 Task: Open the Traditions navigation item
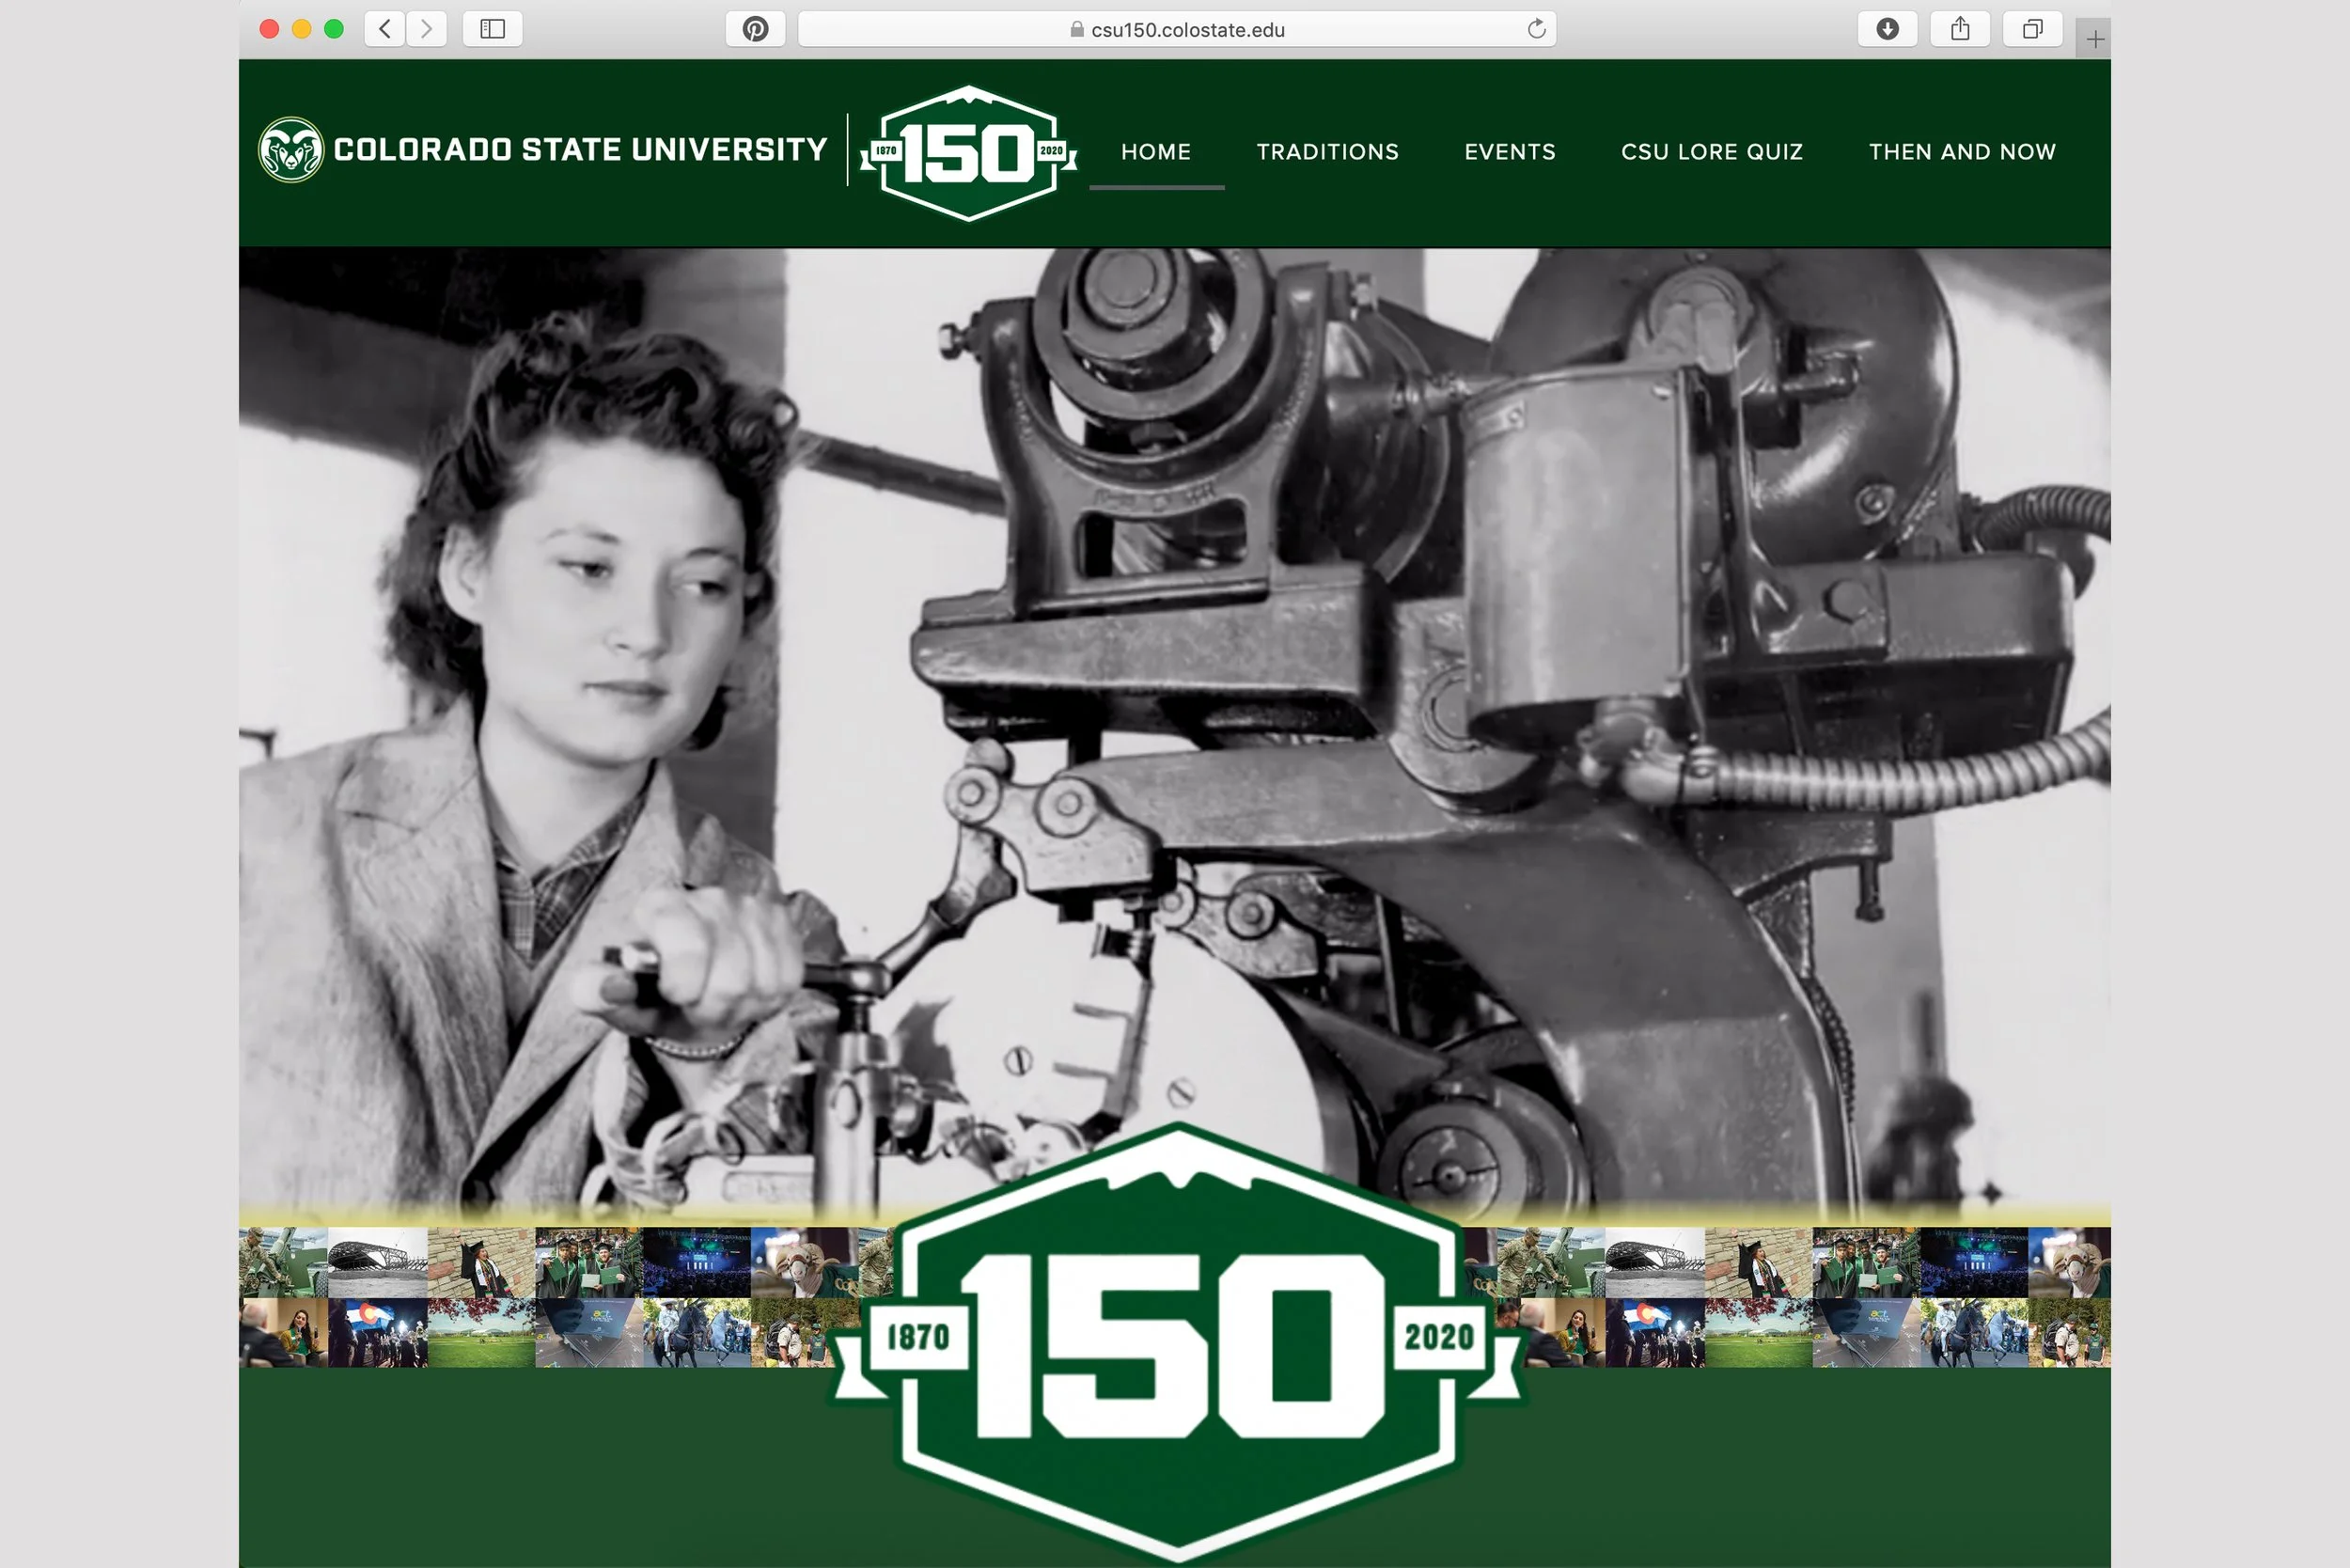tap(1327, 152)
